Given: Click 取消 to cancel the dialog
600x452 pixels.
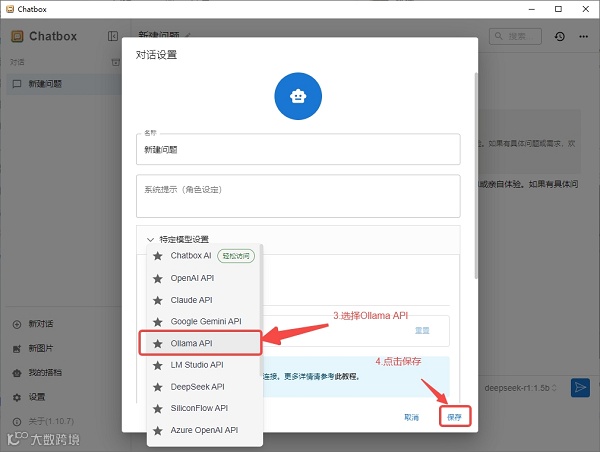Looking at the screenshot, I should (412, 417).
